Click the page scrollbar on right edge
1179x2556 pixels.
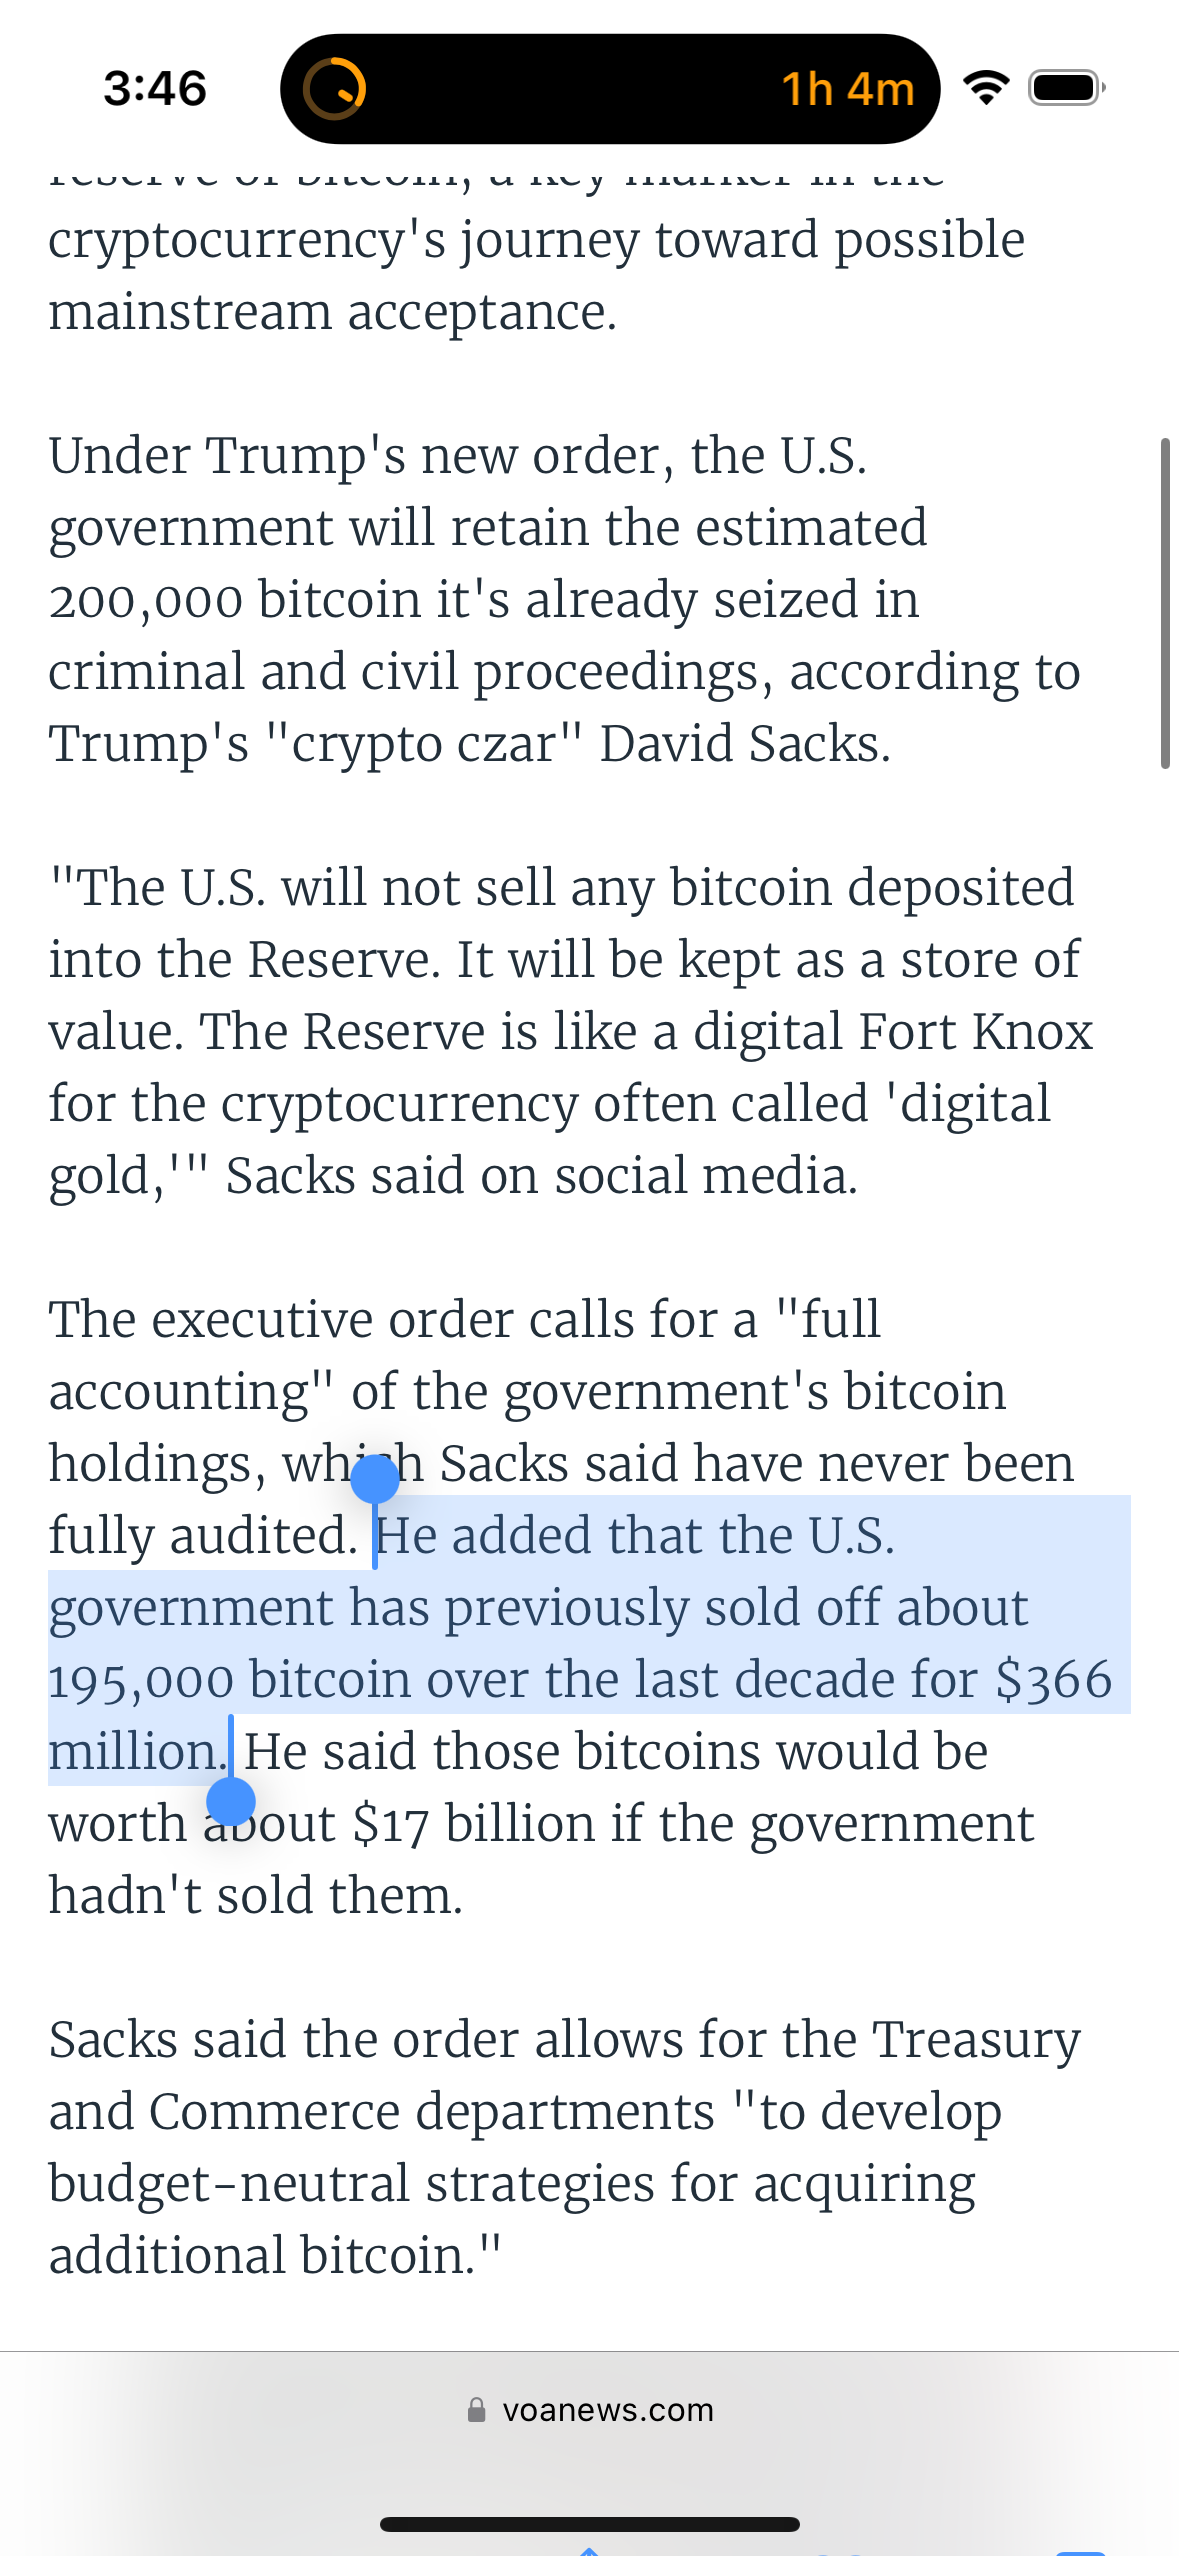click(1165, 603)
